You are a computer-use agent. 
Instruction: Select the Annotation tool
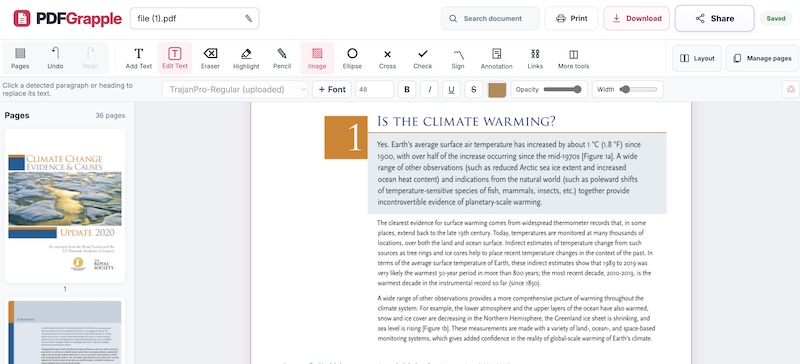pos(496,58)
